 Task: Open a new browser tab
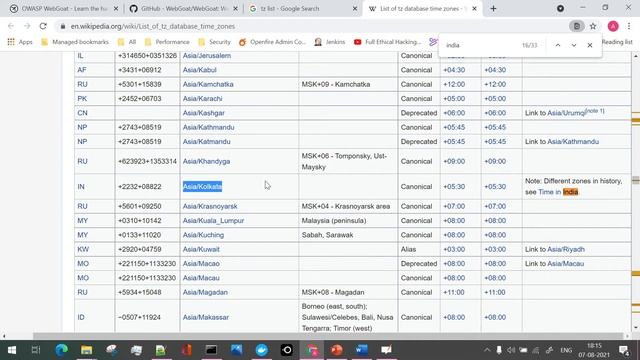493,9
